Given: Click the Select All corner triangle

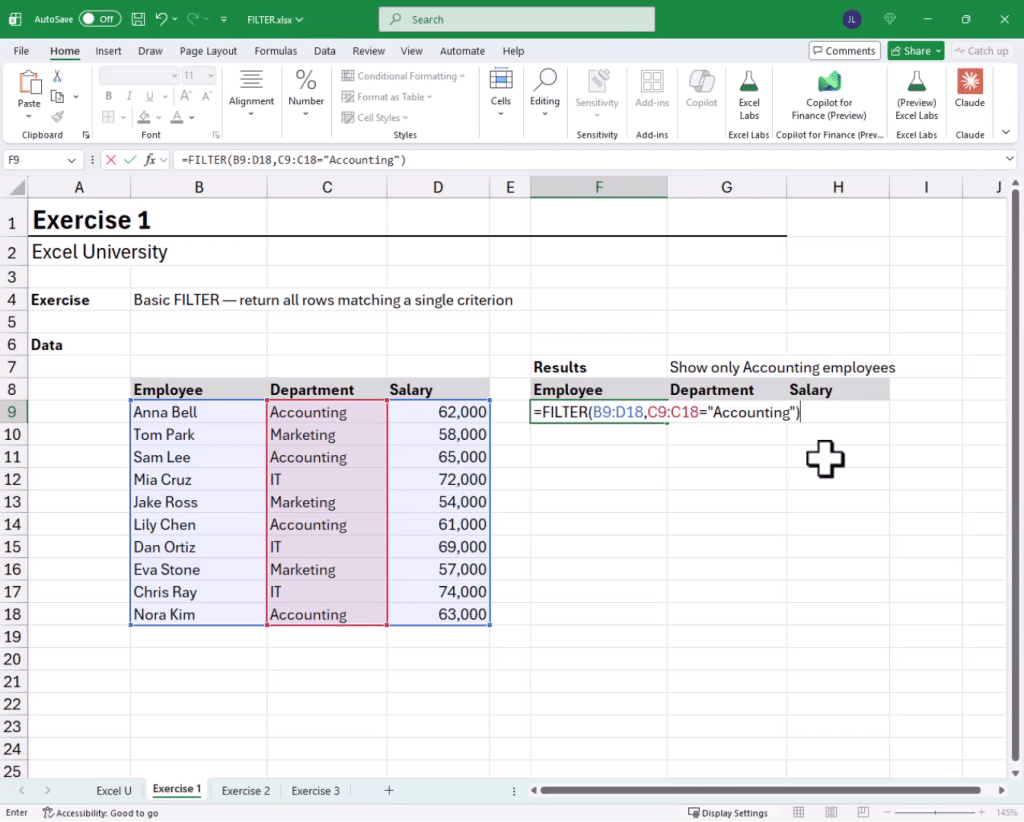Looking at the screenshot, I should (x=16, y=188).
